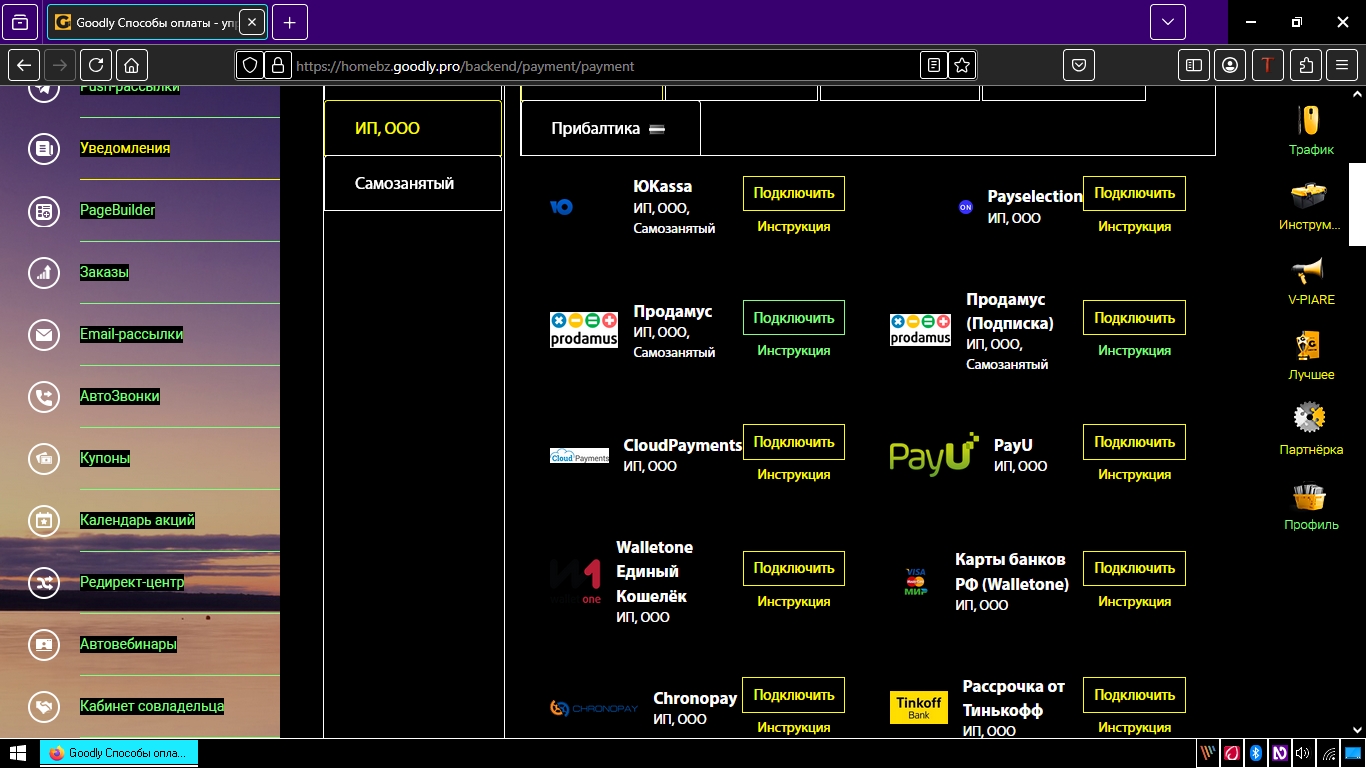Open Payselection Инструкция link

click(x=1134, y=227)
